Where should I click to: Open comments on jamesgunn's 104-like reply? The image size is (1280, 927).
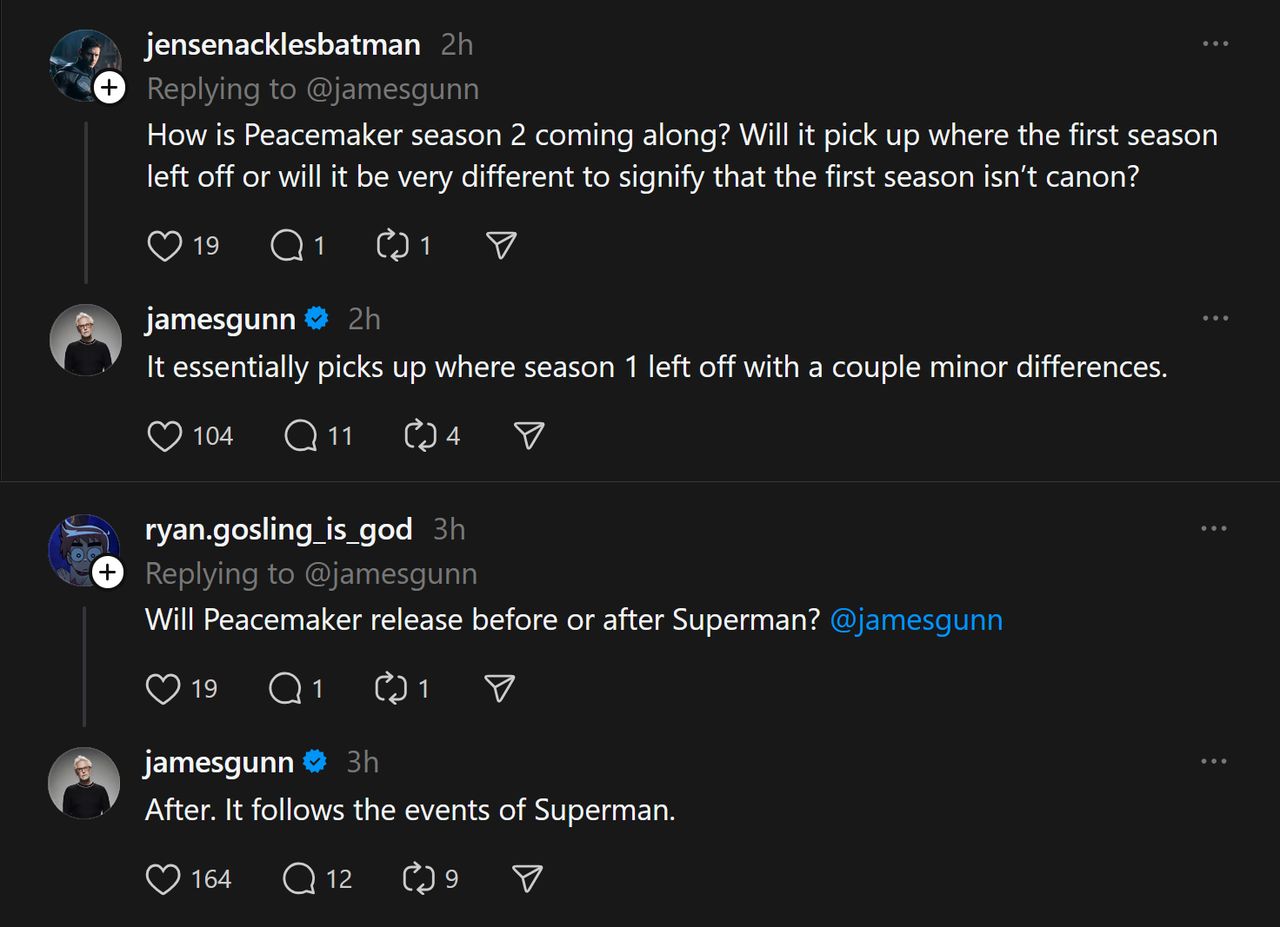click(301, 436)
